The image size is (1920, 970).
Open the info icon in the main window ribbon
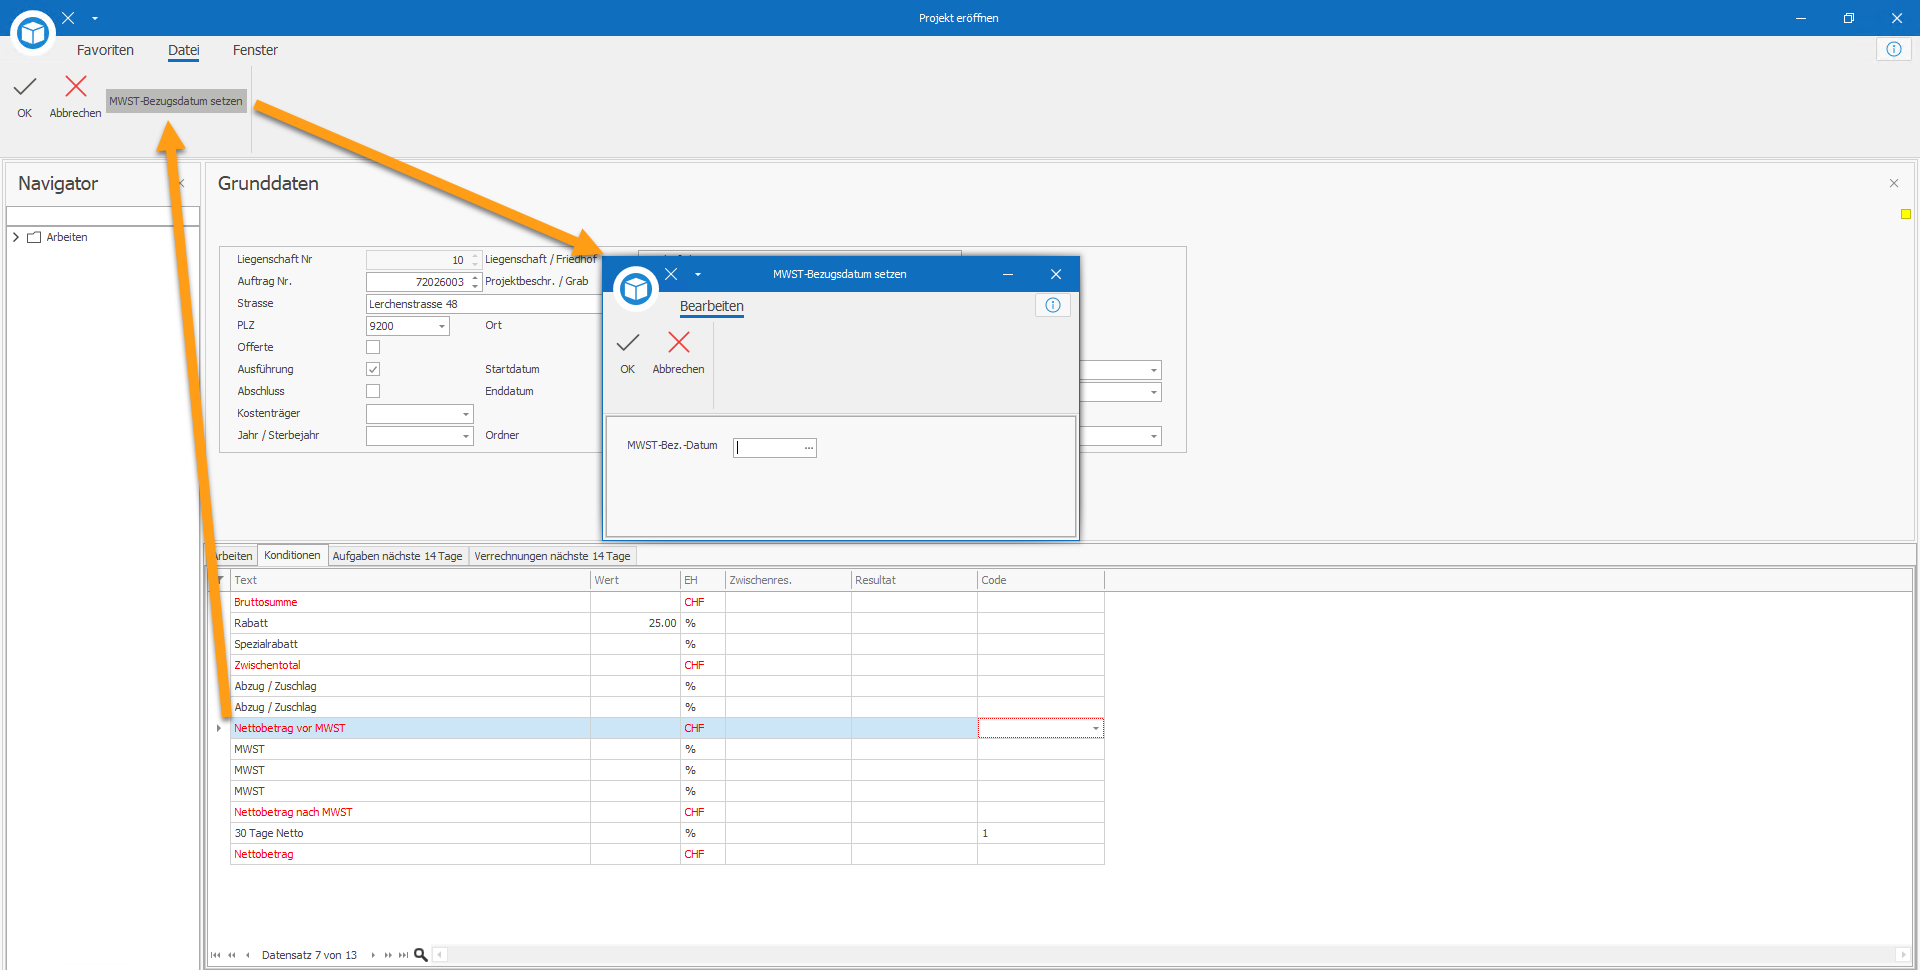tap(1893, 49)
